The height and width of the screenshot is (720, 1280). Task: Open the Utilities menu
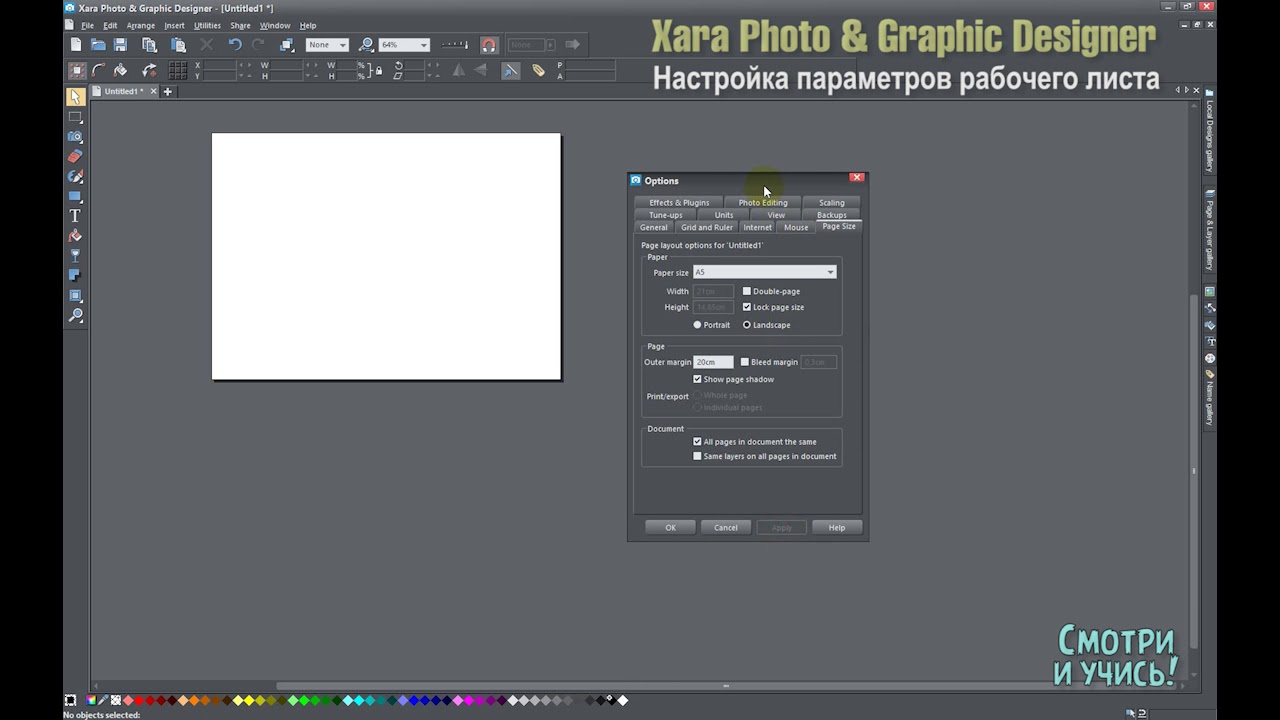coord(207,26)
